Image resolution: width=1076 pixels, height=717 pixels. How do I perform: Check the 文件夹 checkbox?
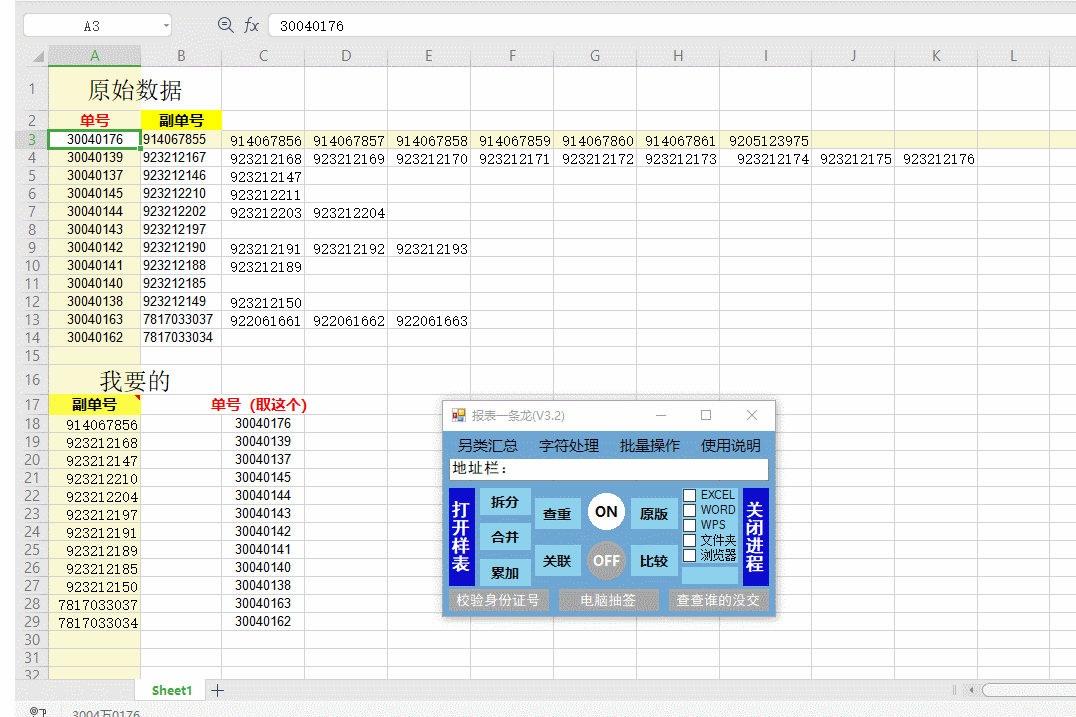[x=690, y=540]
